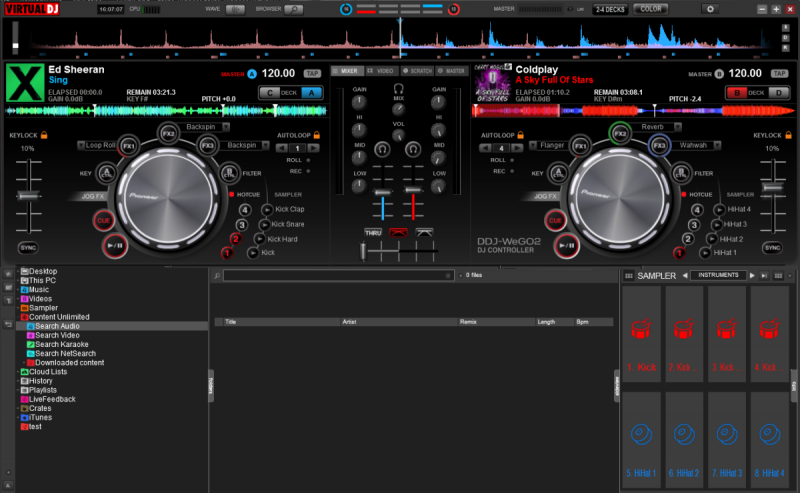Increase right deck autoloop length
The height and width of the screenshot is (493, 800).
[517, 148]
